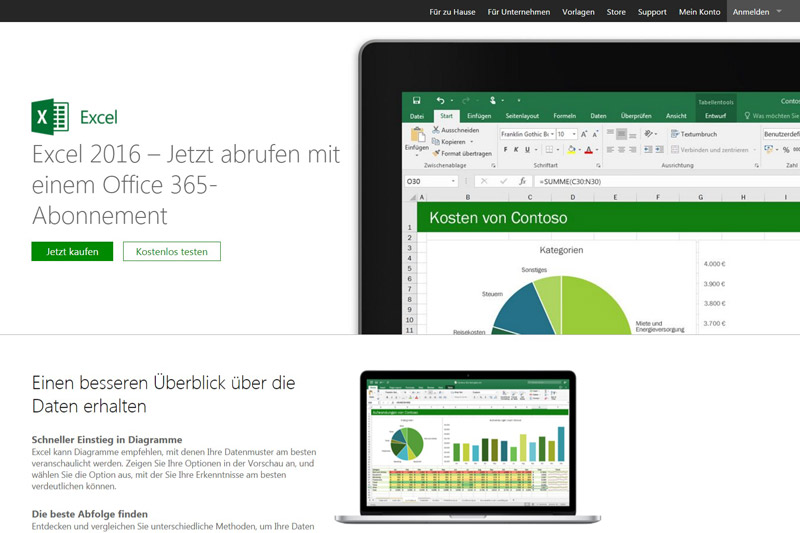Image resolution: width=800 pixels, height=533 pixels.
Task: Click the Undo arrow icon
Action: click(441, 100)
